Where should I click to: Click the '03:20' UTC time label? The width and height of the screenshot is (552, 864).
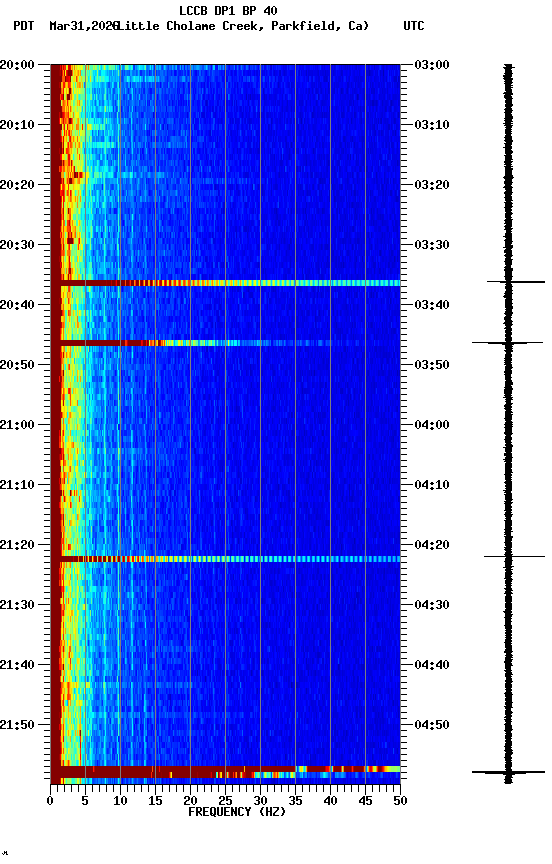click(x=432, y=185)
